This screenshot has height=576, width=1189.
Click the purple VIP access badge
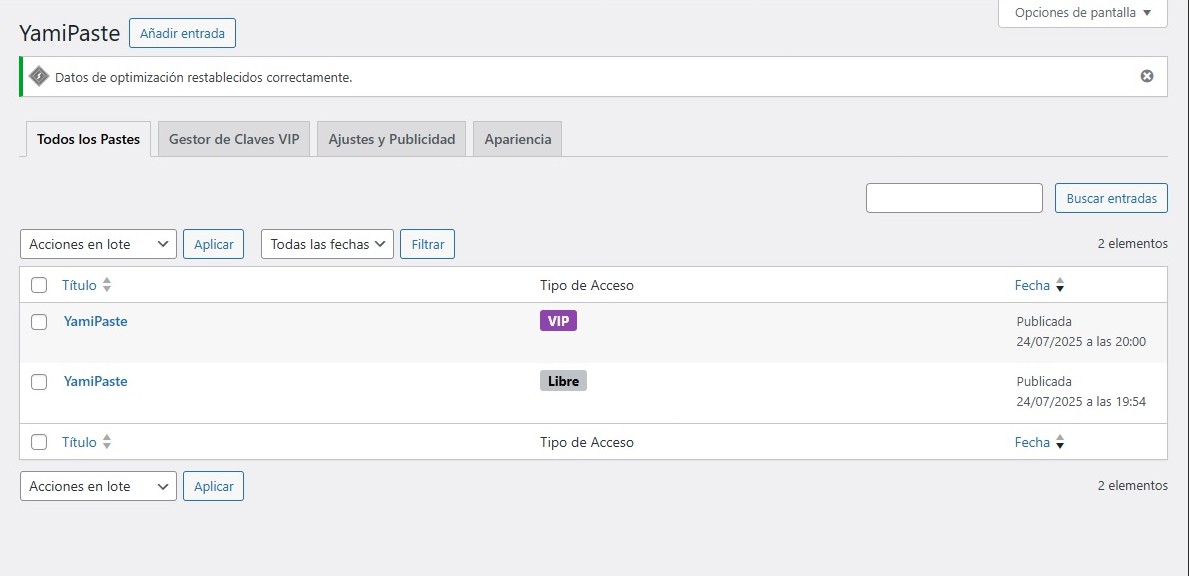558,321
